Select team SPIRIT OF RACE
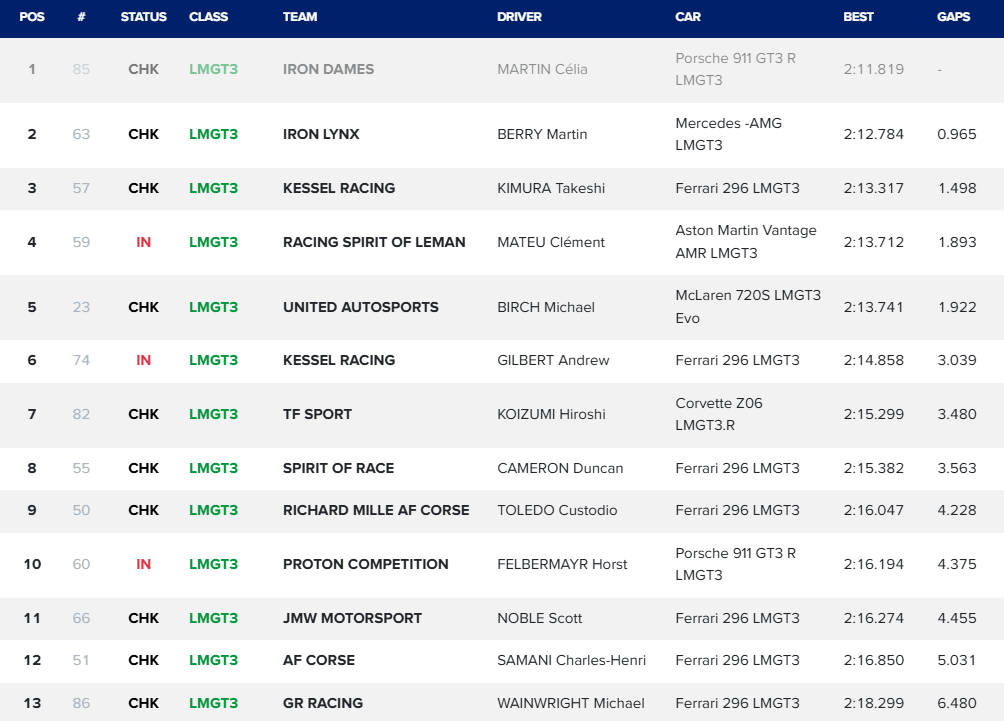This screenshot has width=1004, height=721. click(338, 468)
